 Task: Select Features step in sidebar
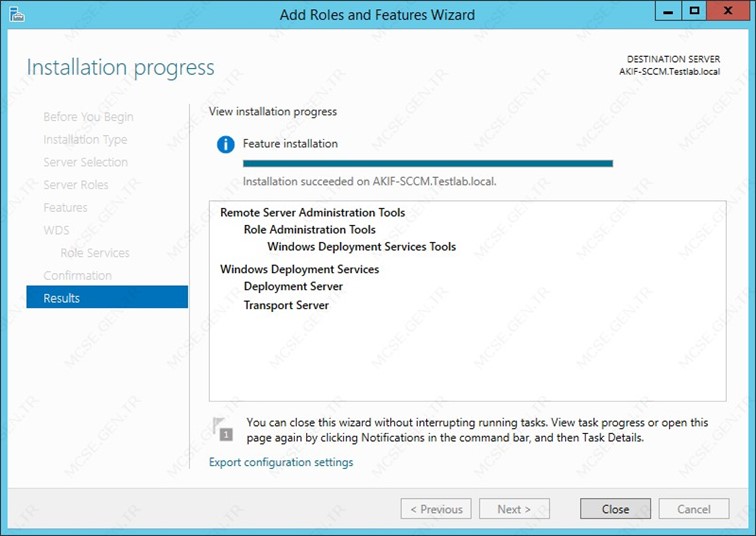(x=65, y=207)
